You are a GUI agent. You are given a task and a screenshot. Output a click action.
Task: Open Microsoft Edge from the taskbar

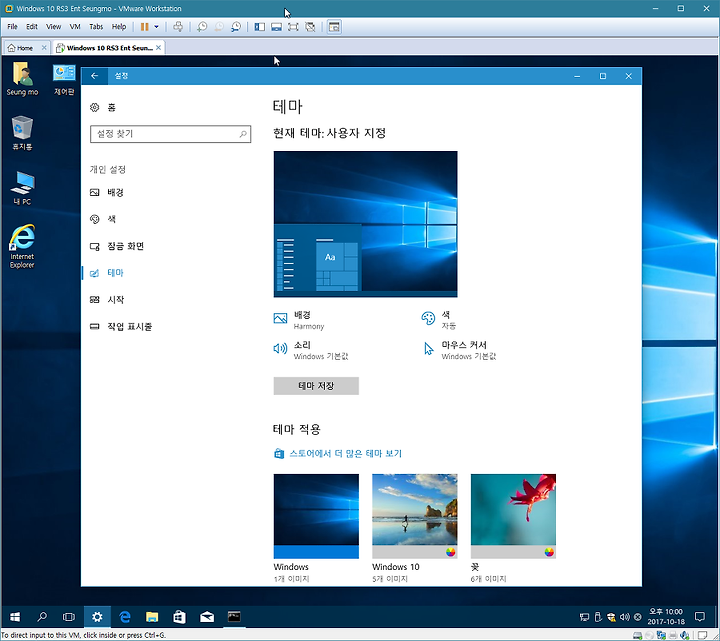124,617
